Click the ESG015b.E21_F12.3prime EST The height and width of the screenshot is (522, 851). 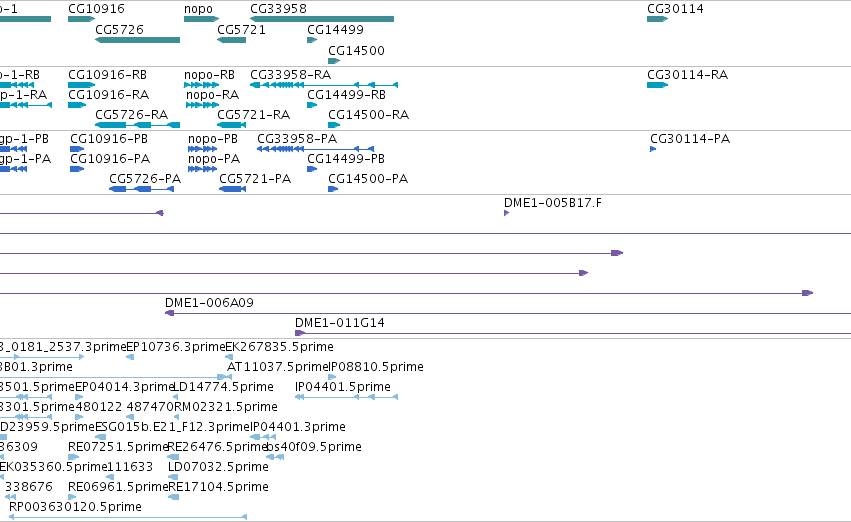100,437
